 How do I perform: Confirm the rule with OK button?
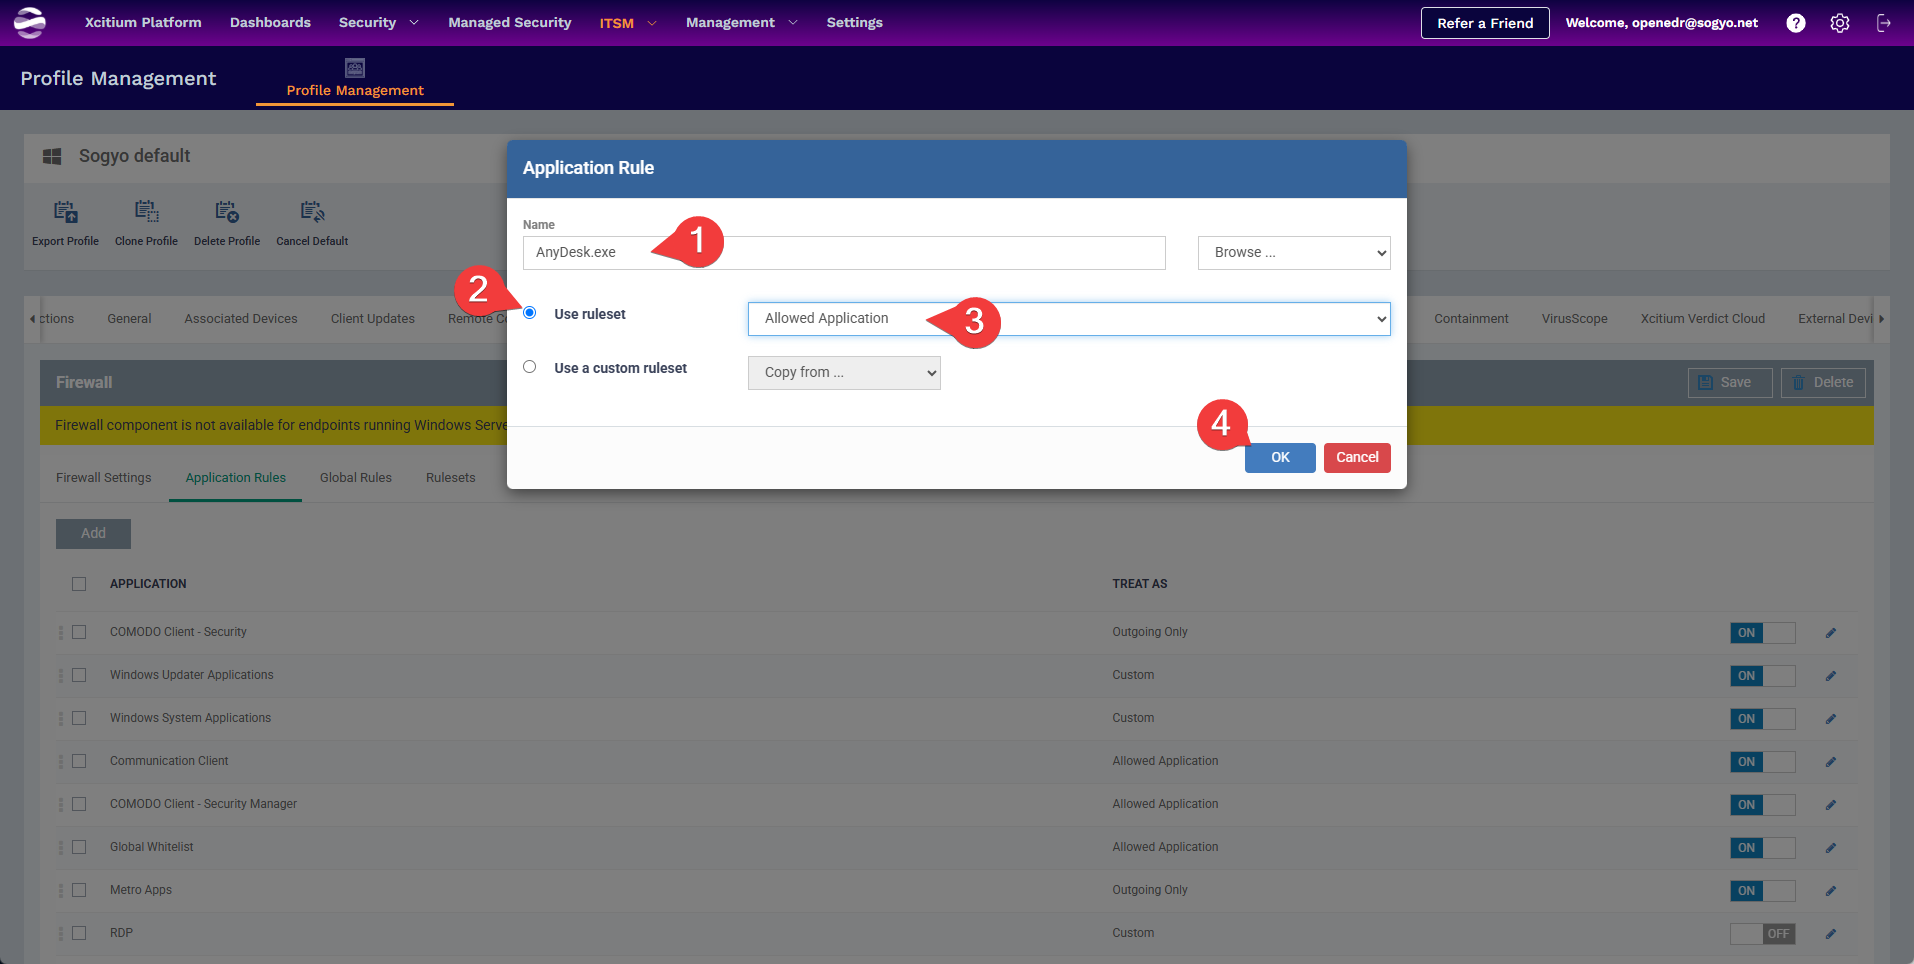pos(1280,458)
